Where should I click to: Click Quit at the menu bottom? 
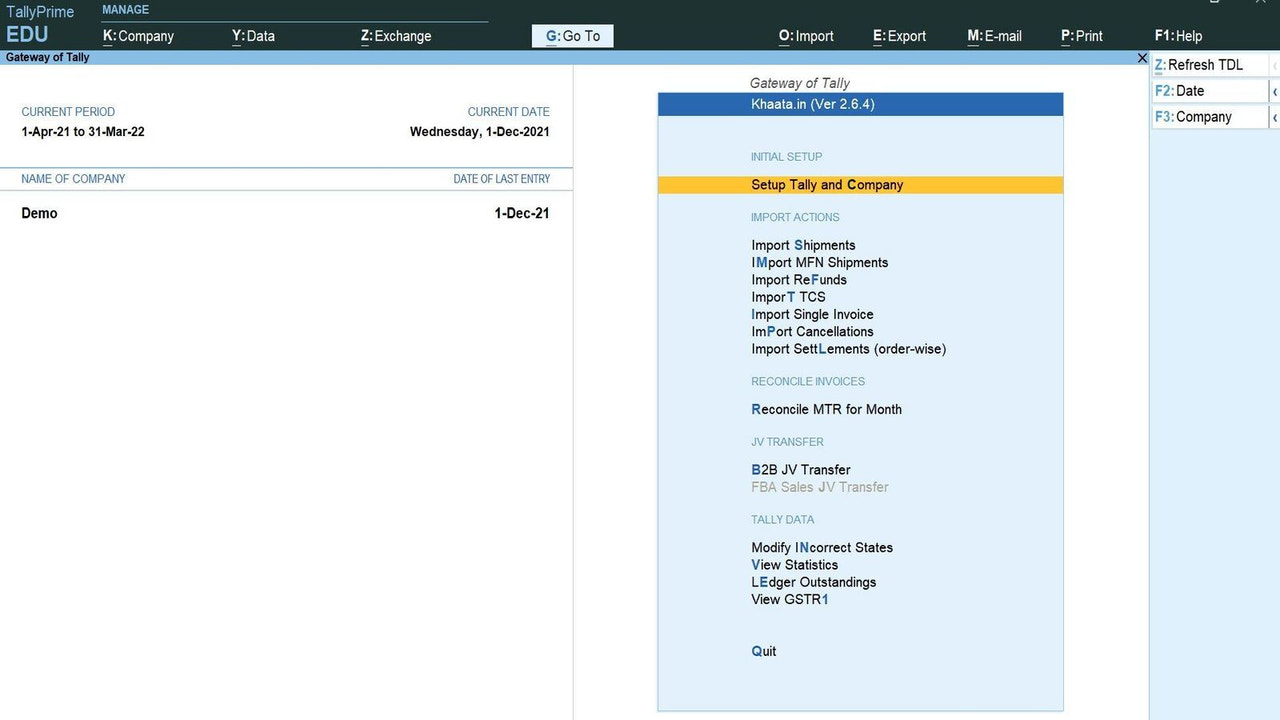tap(763, 651)
